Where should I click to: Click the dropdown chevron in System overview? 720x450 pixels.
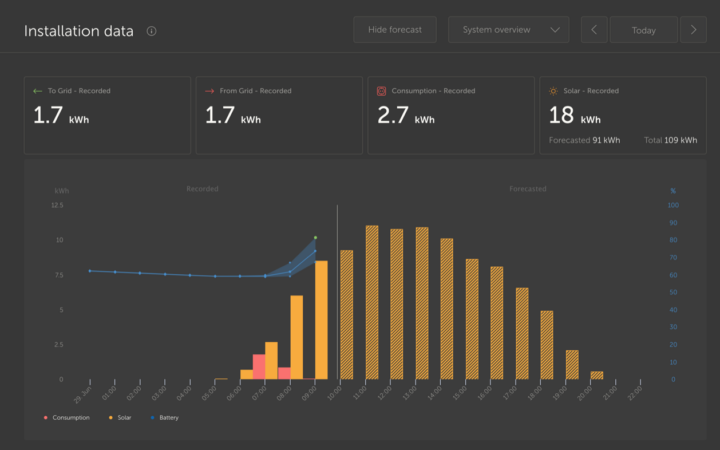[x=555, y=30]
